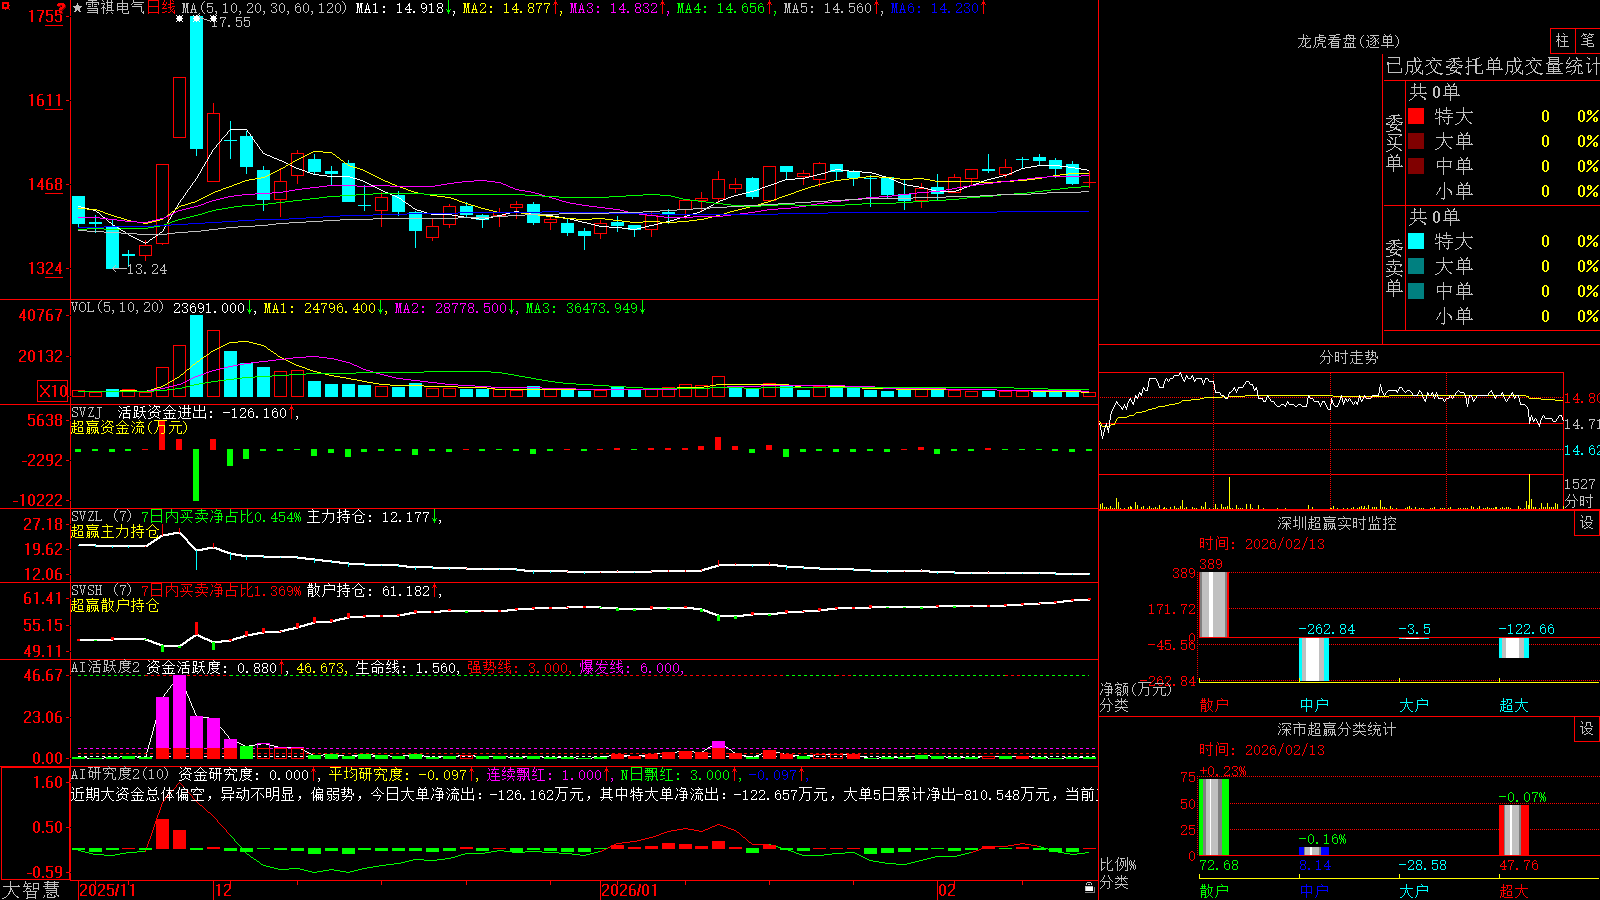Image resolution: width=1600 pixels, height=900 pixels.
Task: Click the 近期大资金总体偏空 analysis text line
Action: tap(584, 794)
